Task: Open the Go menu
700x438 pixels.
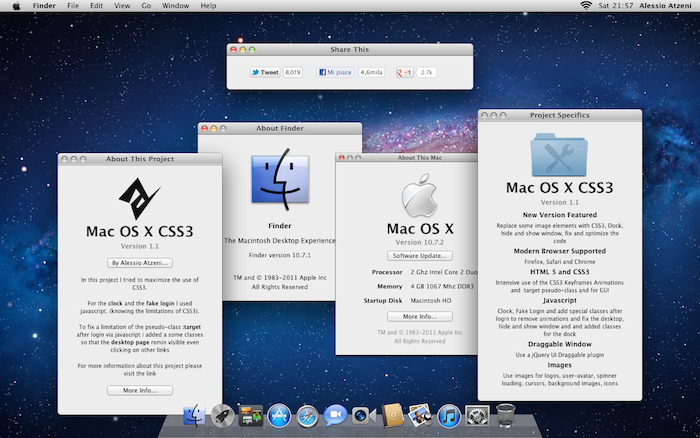Action: pos(146,6)
